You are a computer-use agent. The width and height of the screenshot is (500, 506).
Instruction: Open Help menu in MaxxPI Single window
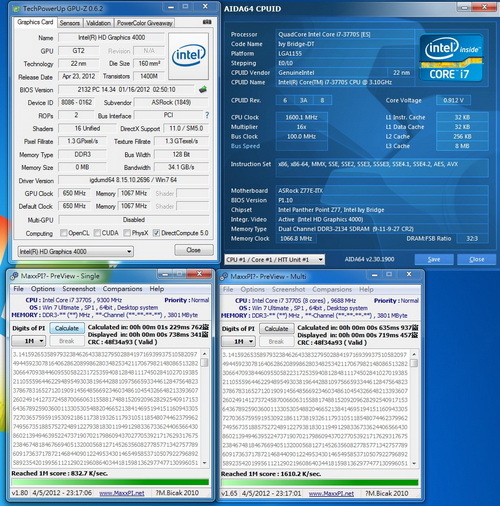pyautogui.click(x=157, y=289)
